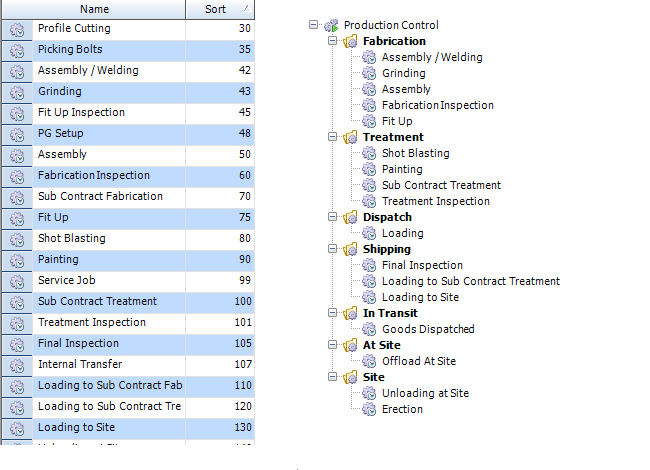Collapse the Fabrication tree group

point(333,41)
